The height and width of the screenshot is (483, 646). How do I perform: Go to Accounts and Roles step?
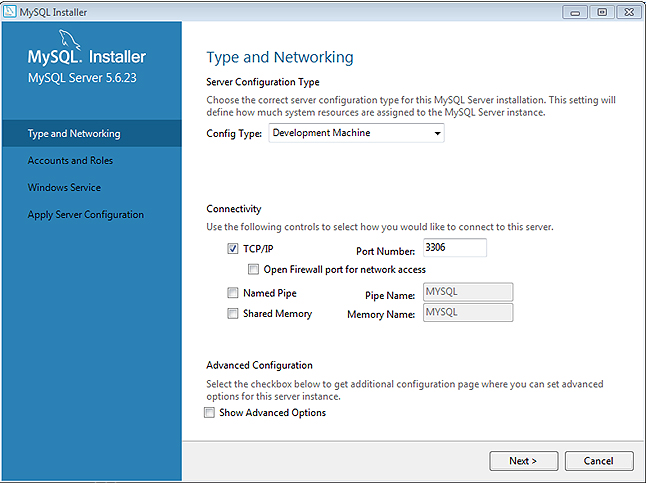click(70, 161)
